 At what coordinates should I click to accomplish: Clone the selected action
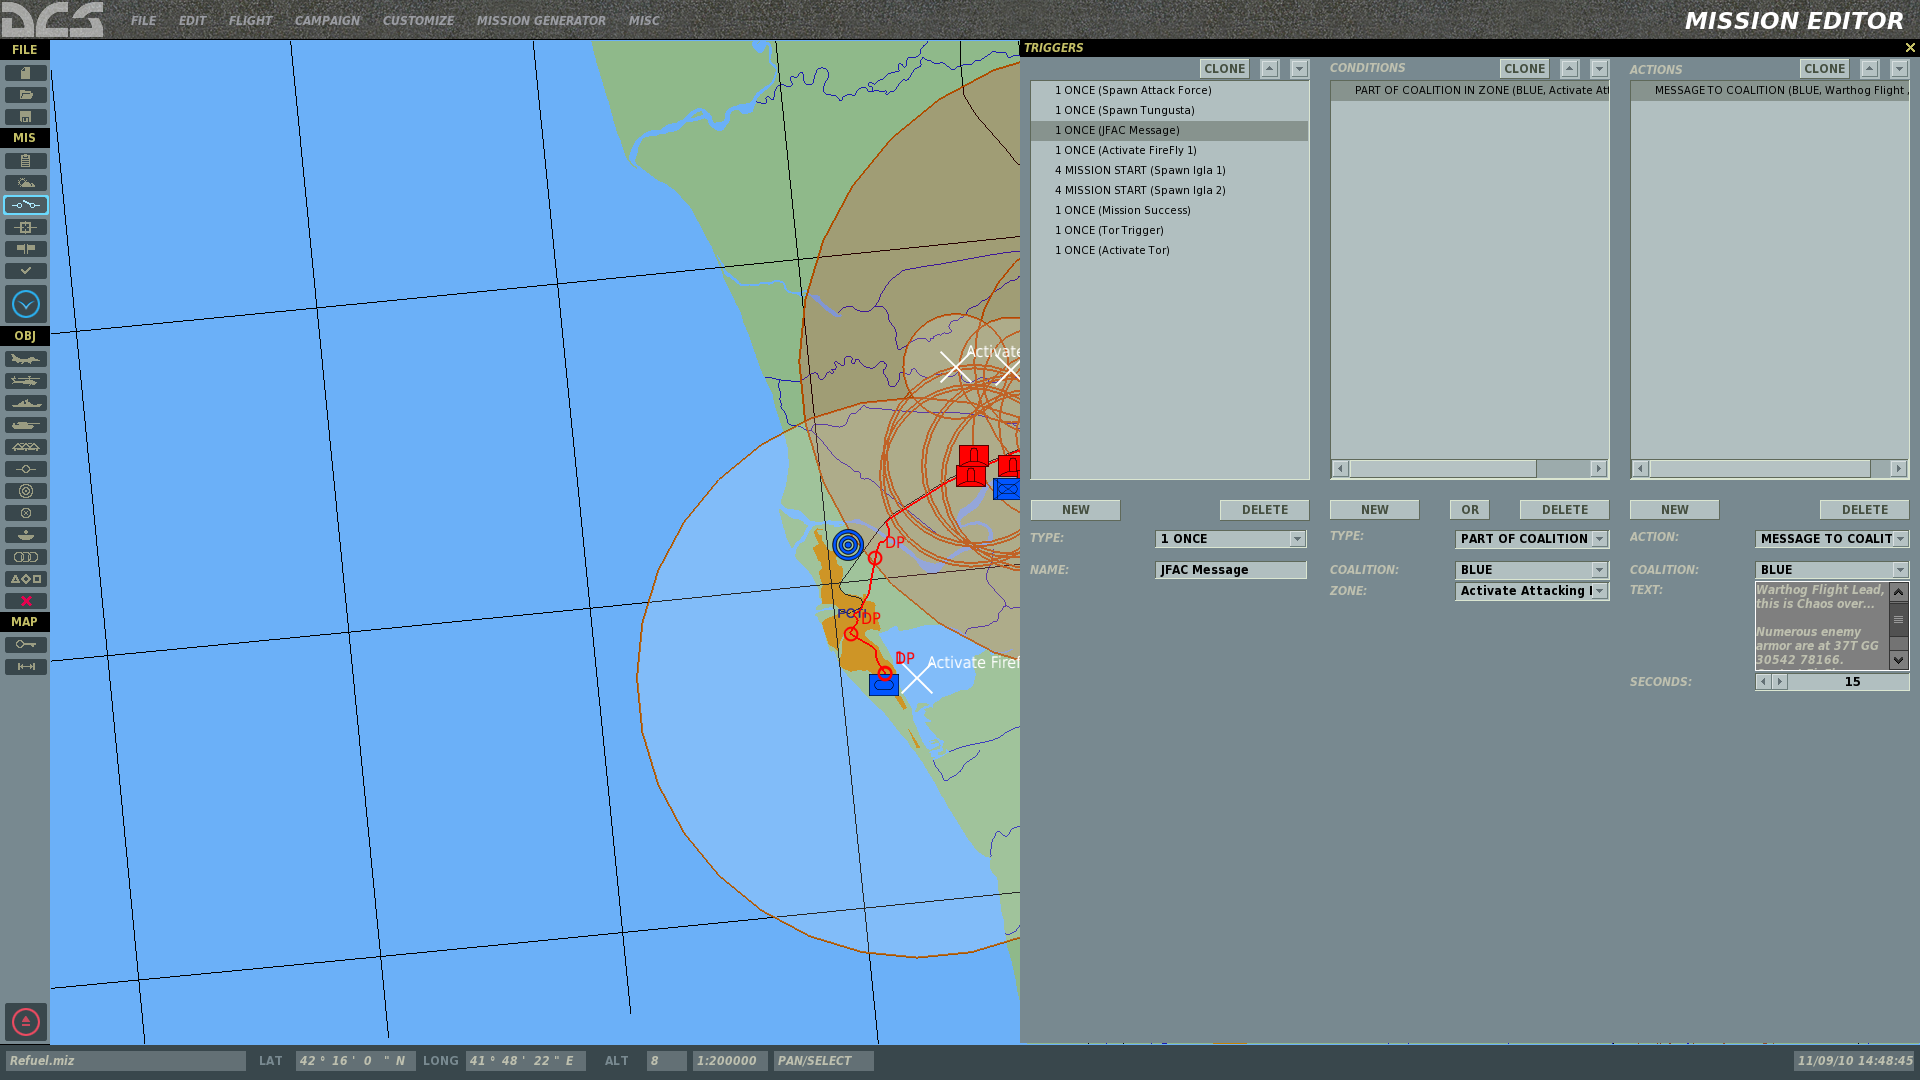pos(1824,69)
